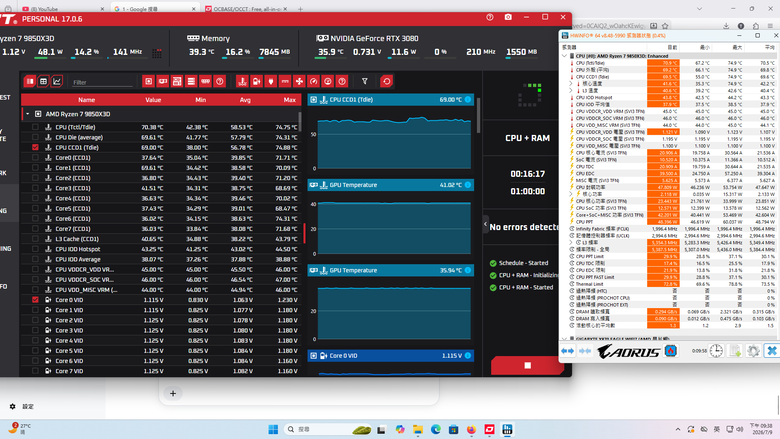The image size is (780, 439).
Task: Click the plus button below OCCT window
Action: point(173,393)
